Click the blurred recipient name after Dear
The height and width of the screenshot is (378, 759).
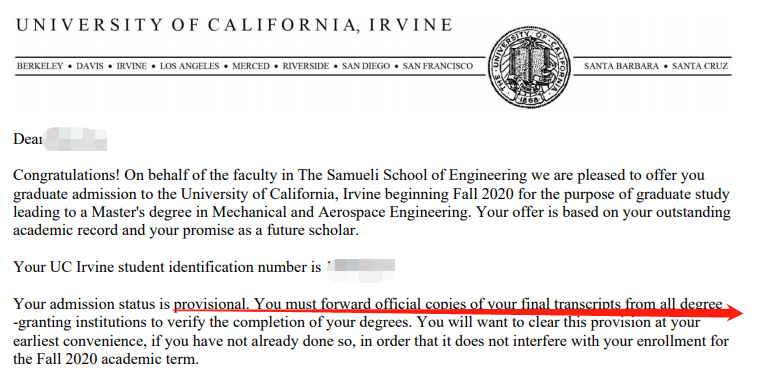[75, 139]
